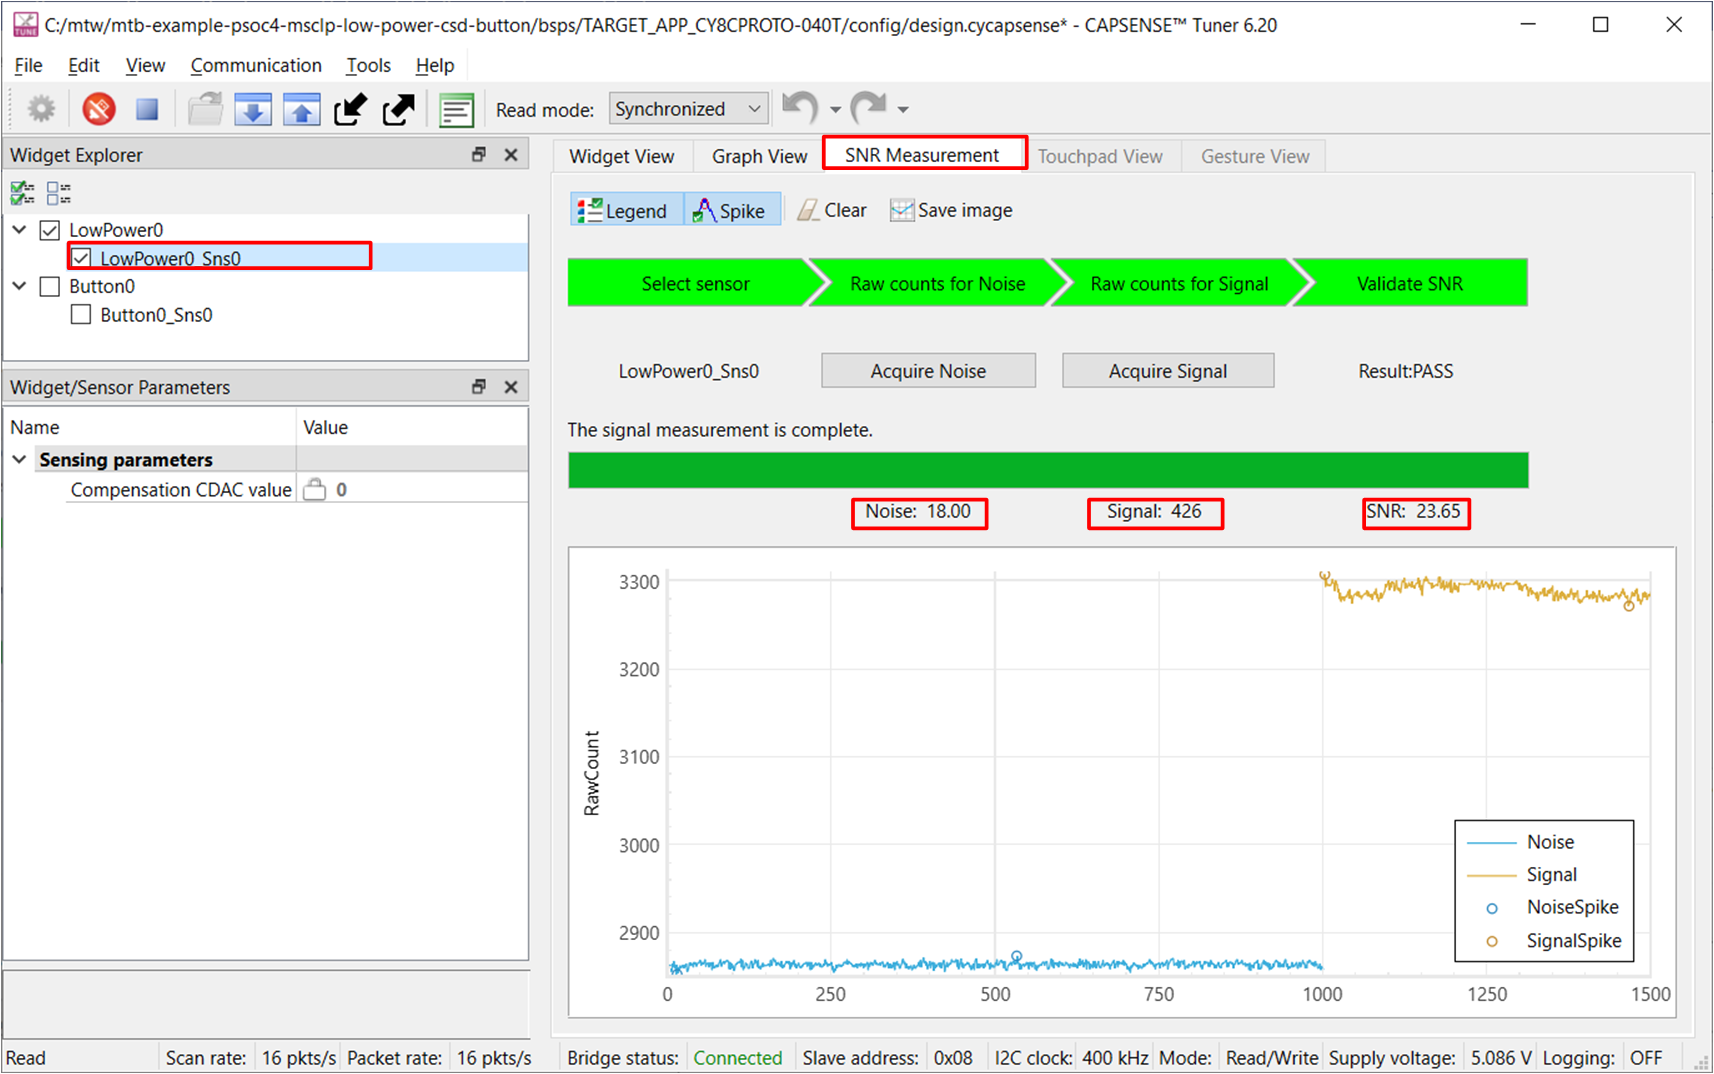
Task: Click the Select sensor step arrow
Action: 695,283
